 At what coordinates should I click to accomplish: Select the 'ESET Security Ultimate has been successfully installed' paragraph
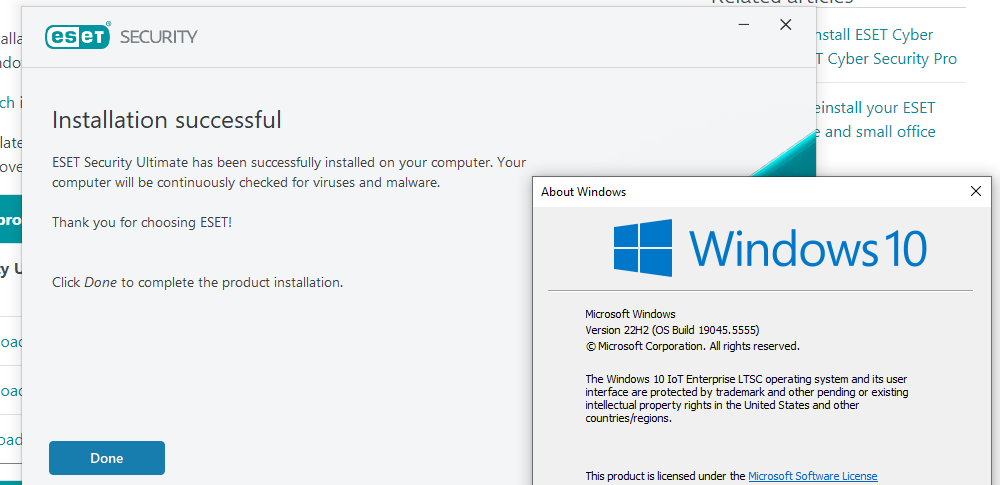point(289,172)
